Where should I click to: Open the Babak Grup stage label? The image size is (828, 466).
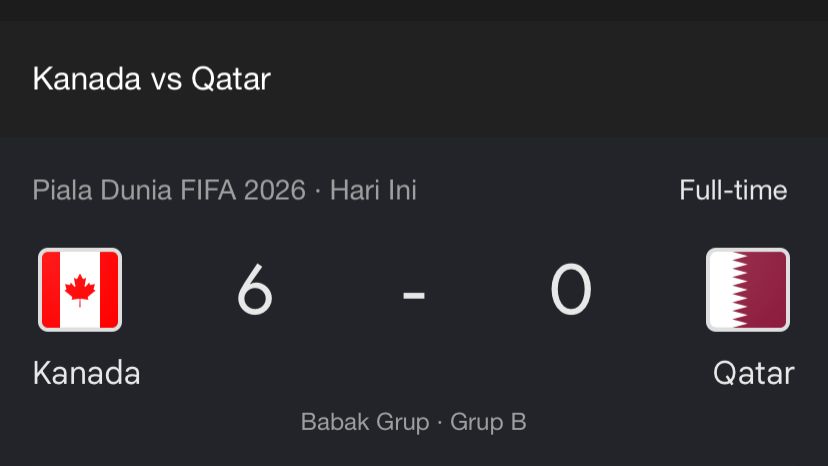click(x=365, y=422)
